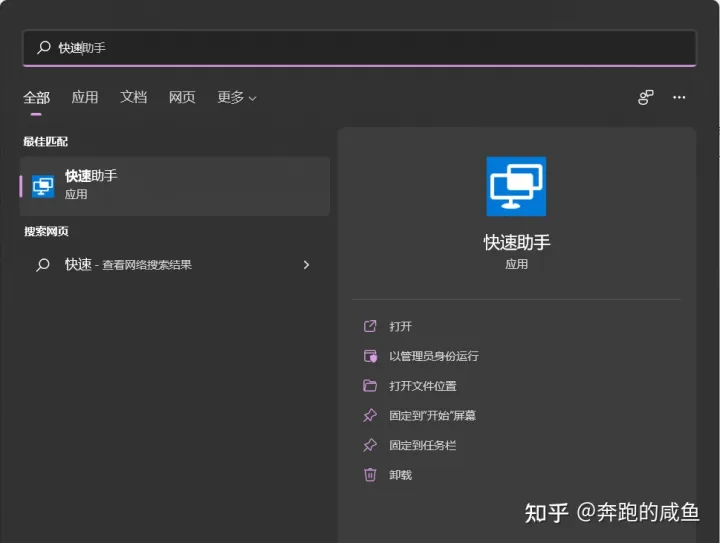Click the magnifier icon beside 快速 web result
The height and width of the screenshot is (543, 720).
tap(43, 265)
